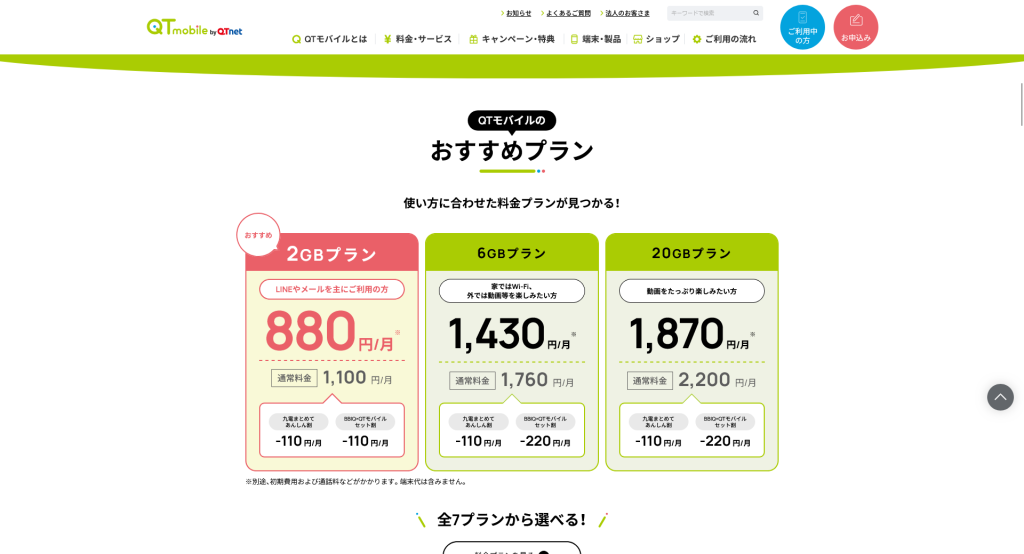Click 九電まとめてあんしん割 in 20GB plan
Image resolution: width=1024 pixels, height=554 pixels.
pos(658,421)
